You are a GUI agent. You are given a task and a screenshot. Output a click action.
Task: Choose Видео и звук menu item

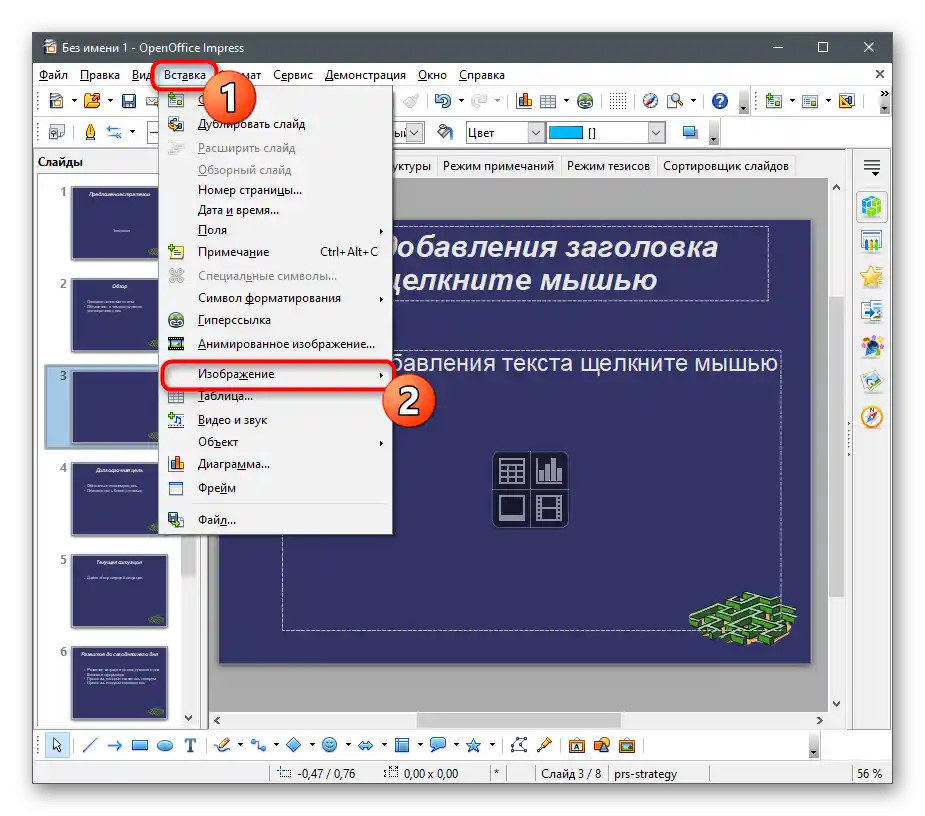pos(276,420)
